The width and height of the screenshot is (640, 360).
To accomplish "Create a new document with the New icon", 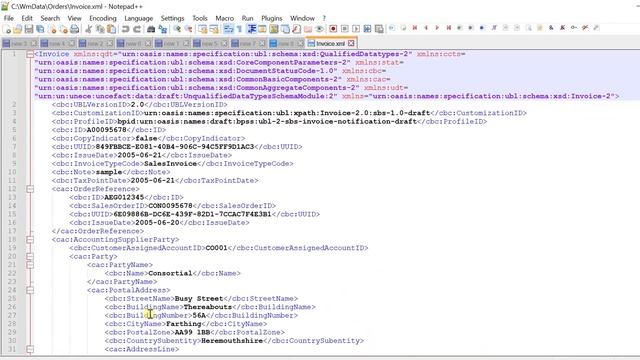I will [7, 29].
